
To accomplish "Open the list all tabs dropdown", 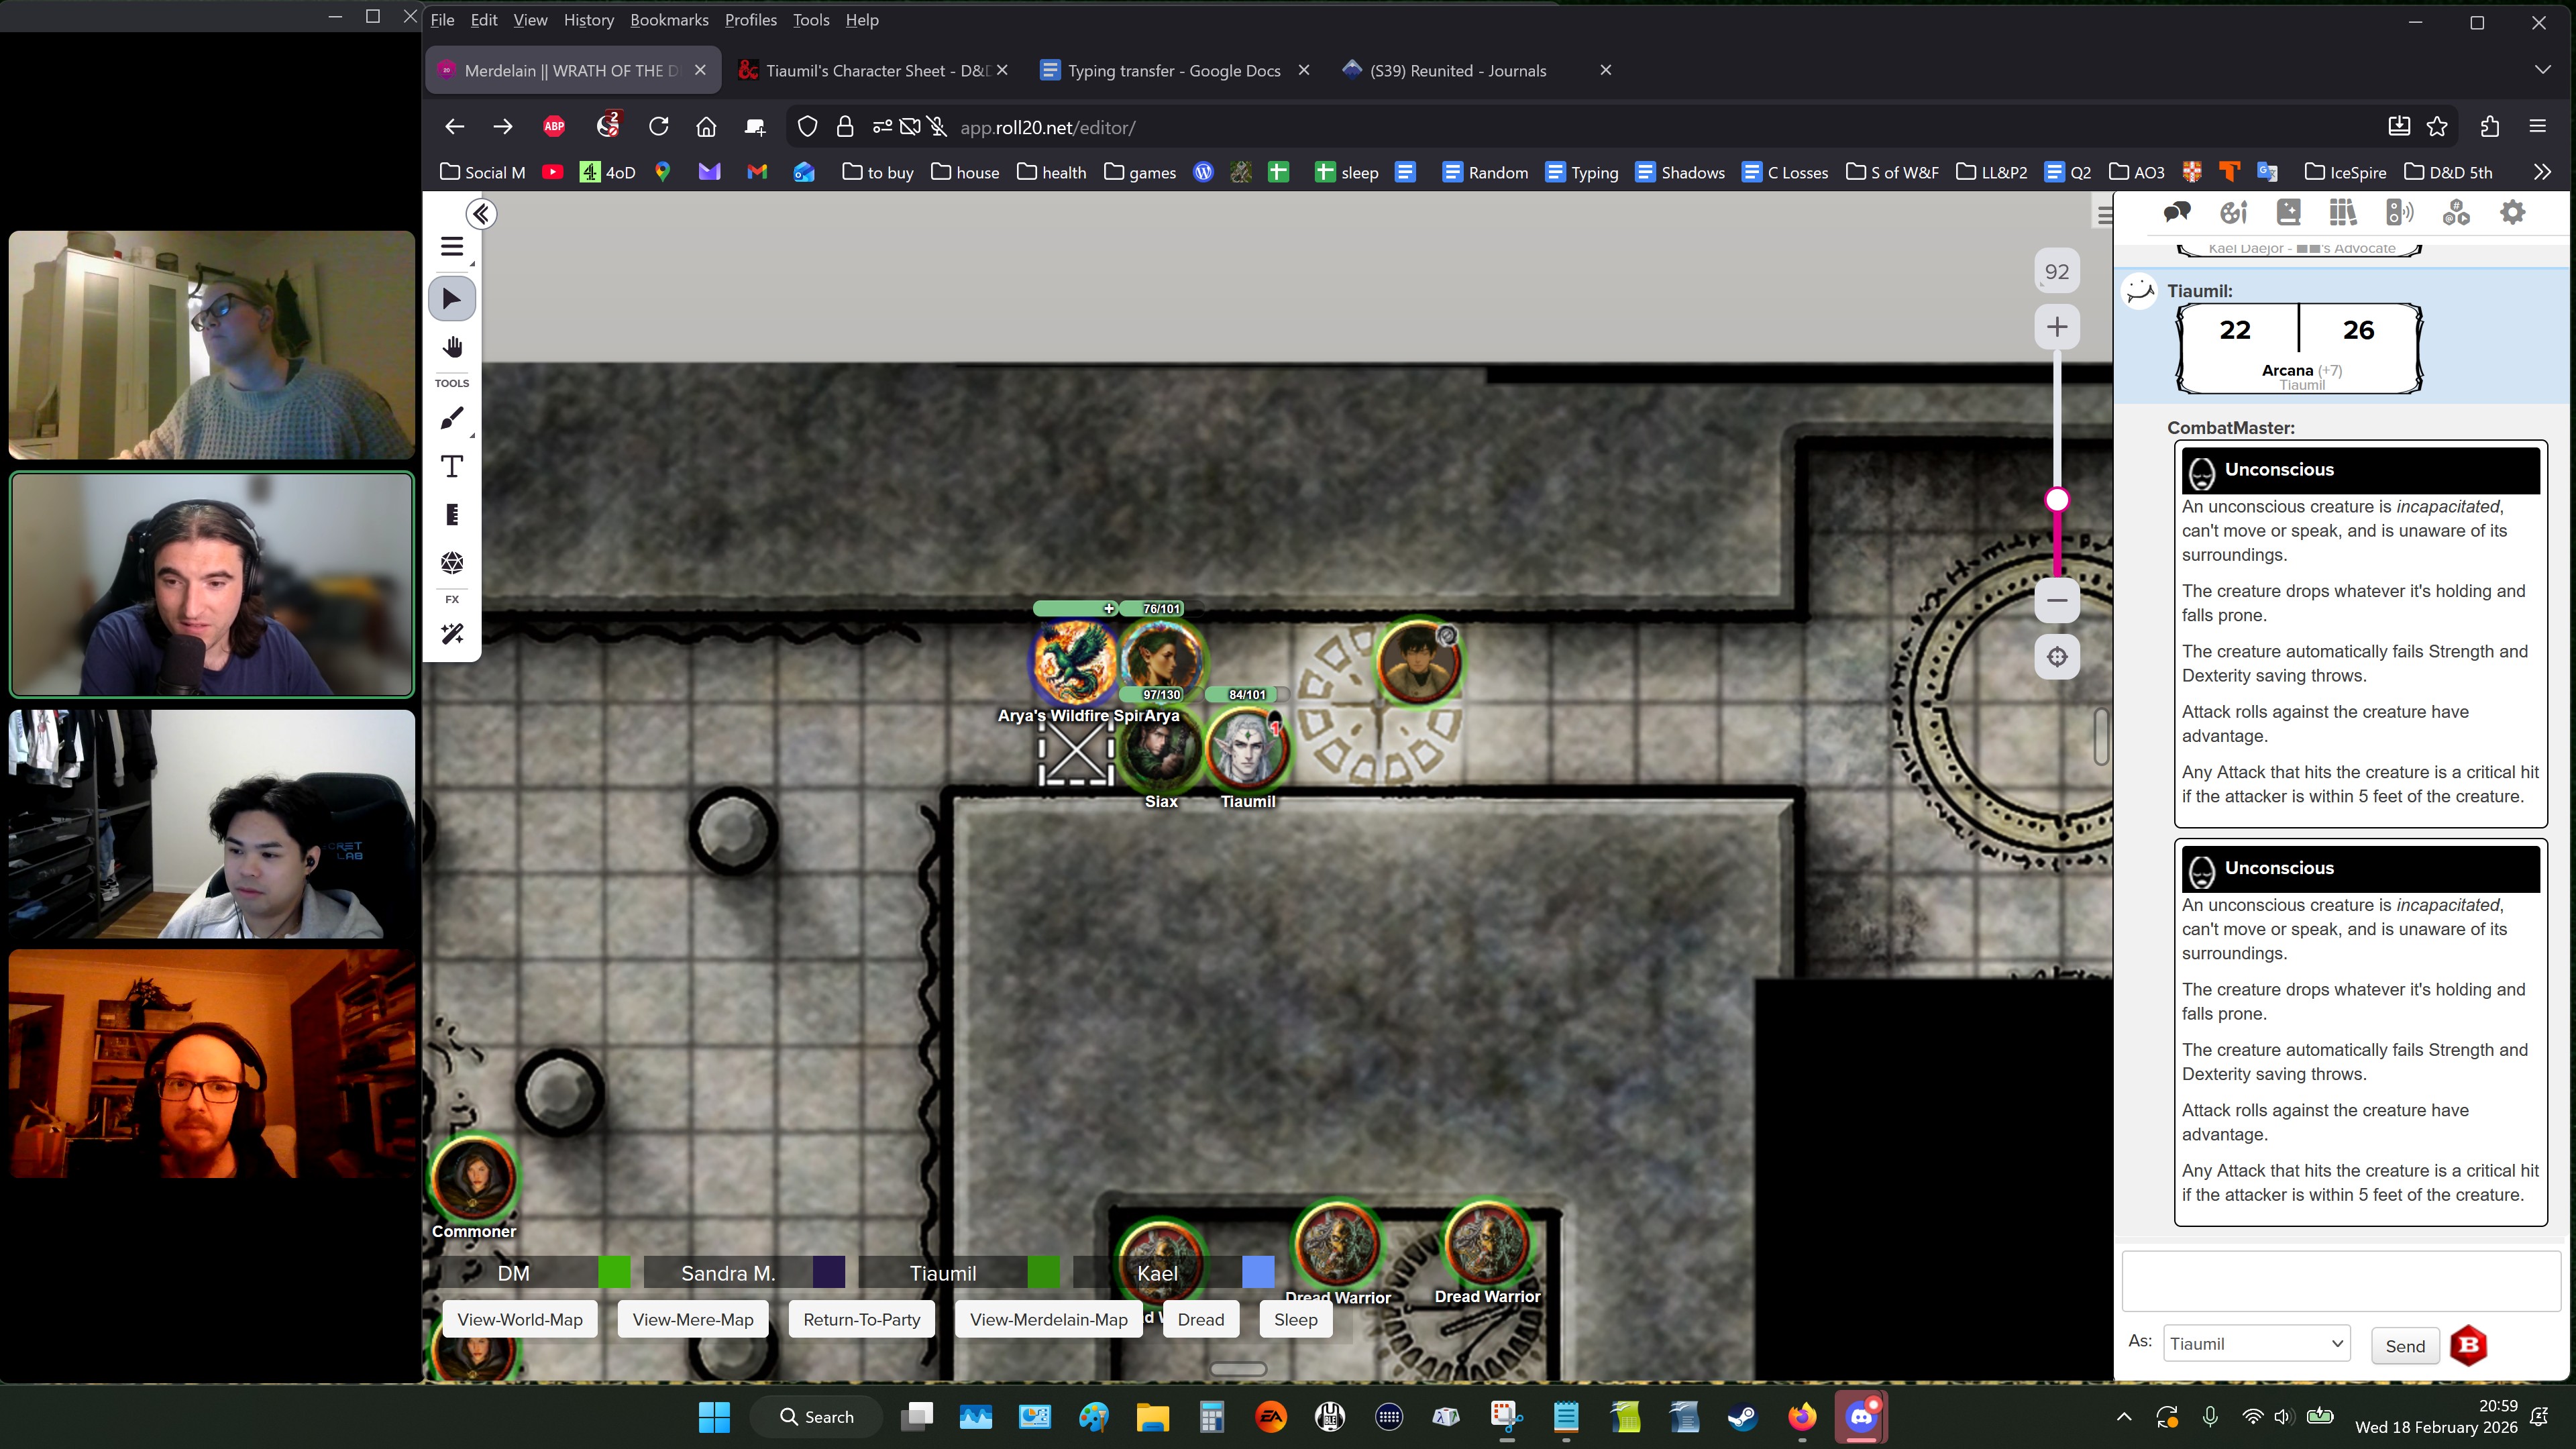I will [x=2542, y=70].
